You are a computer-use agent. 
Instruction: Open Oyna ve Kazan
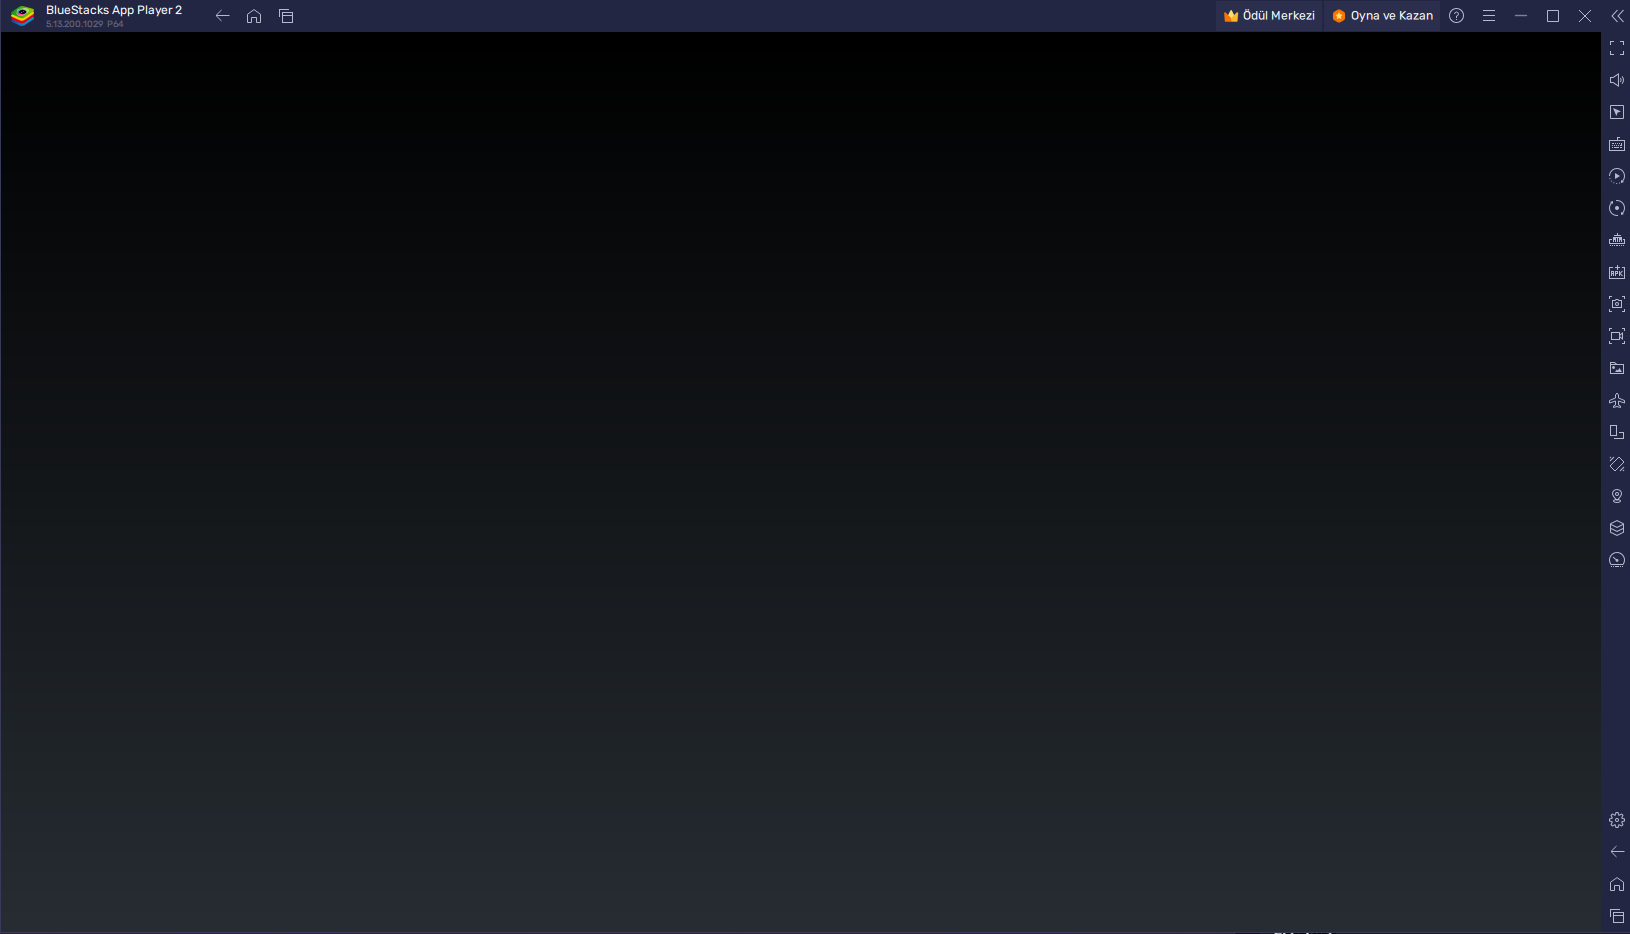click(1382, 16)
